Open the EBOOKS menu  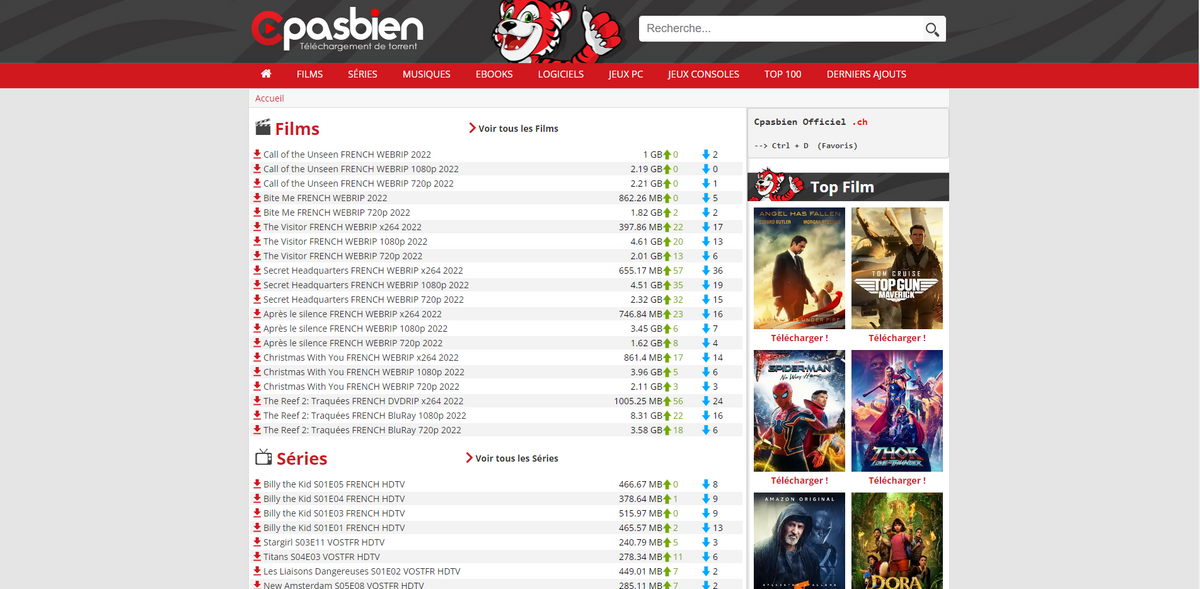click(x=494, y=74)
